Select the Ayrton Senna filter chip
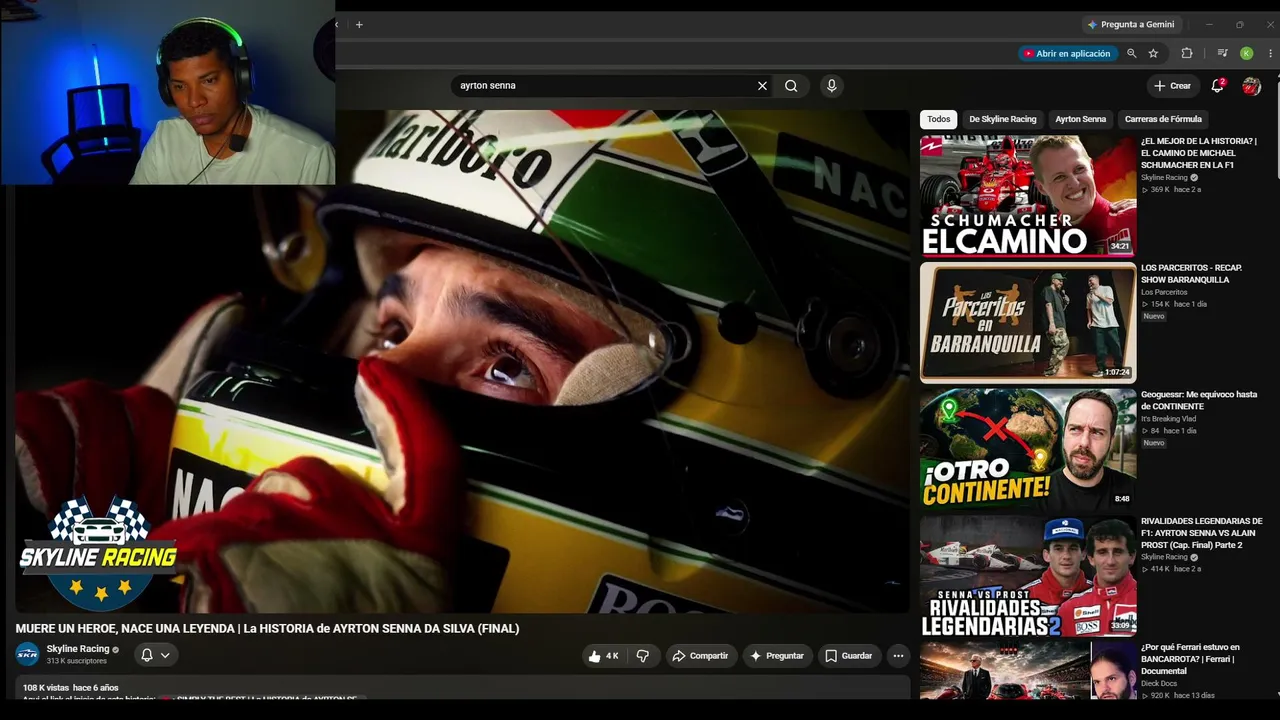 click(1080, 119)
